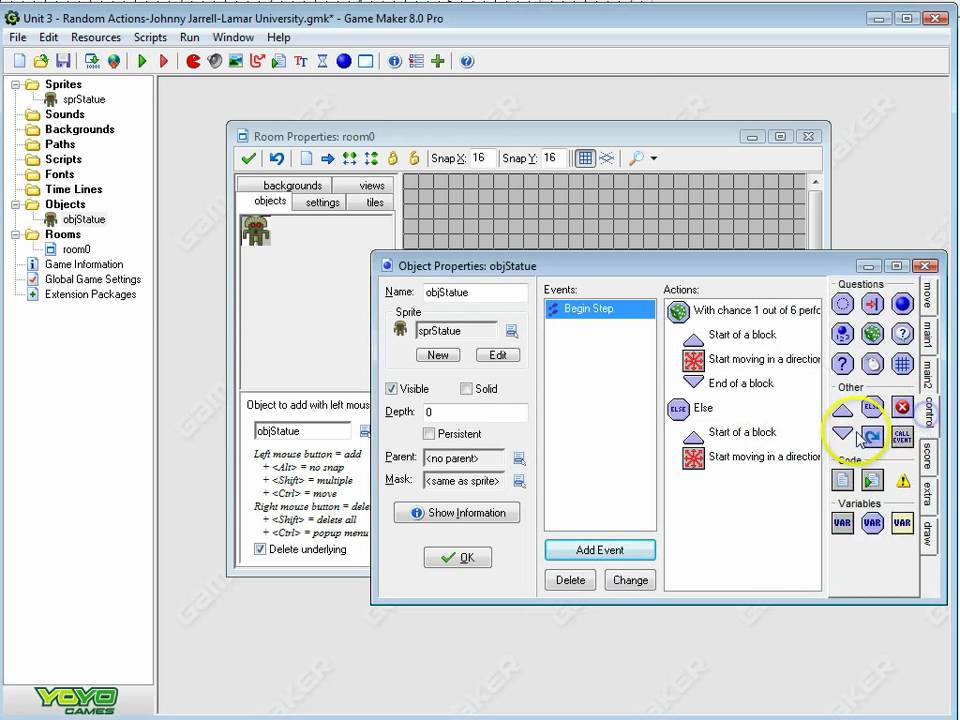The image size is (960, 720).
Task: Click the Add Event button
Action: pyautogui.click(x=600, y=550)
